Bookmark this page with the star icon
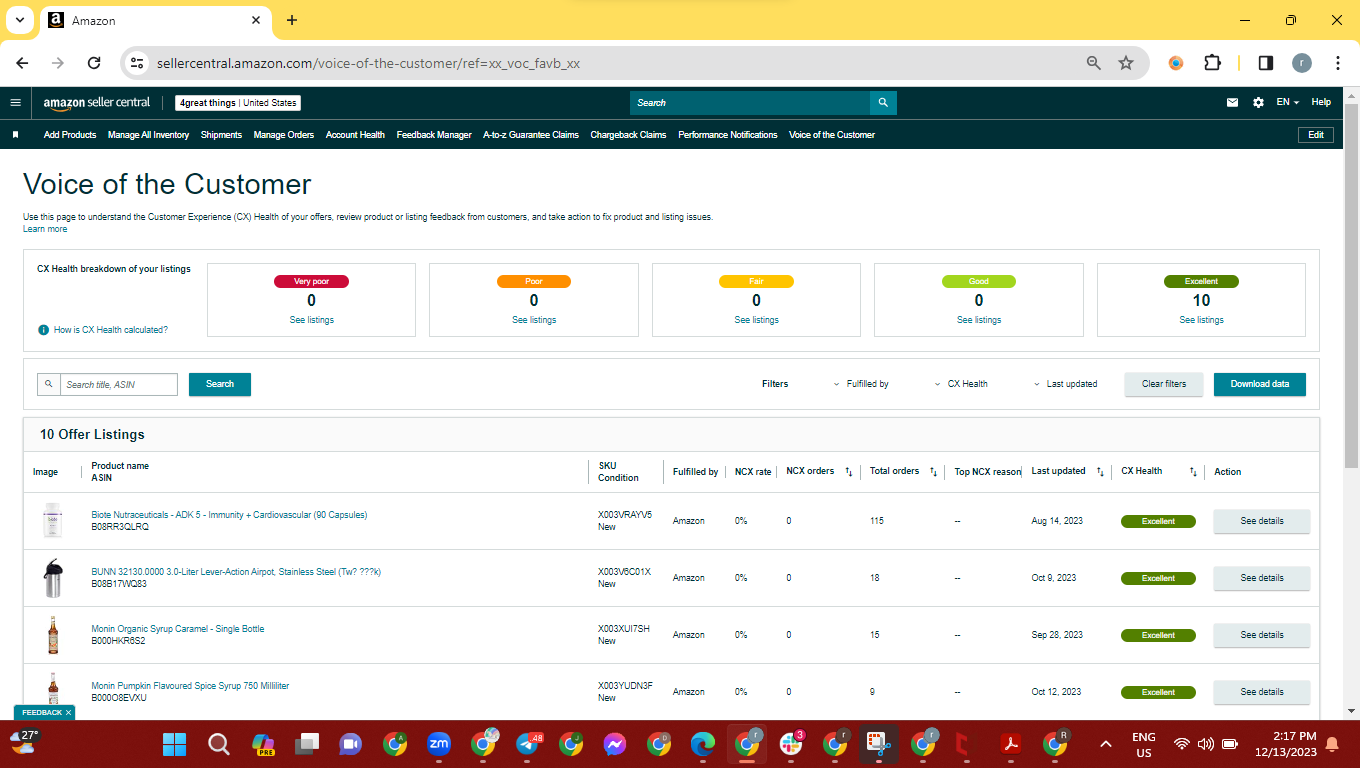Screen dimensions: 1360x768 (1126, 63)
